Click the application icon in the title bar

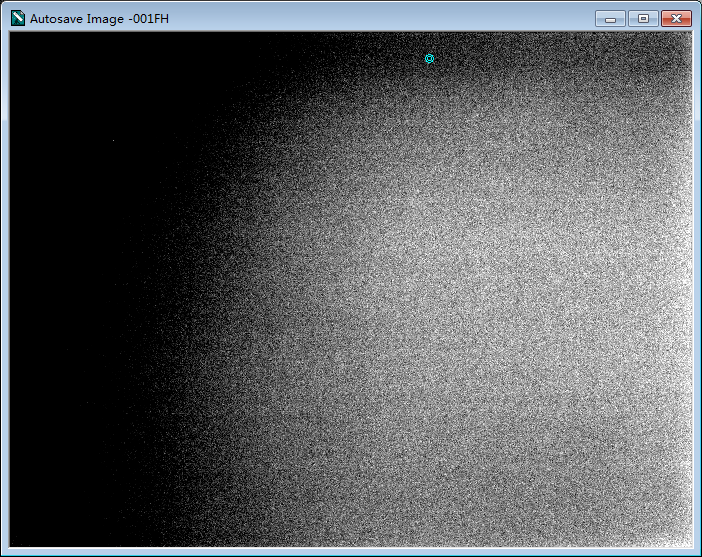point(17,18)
